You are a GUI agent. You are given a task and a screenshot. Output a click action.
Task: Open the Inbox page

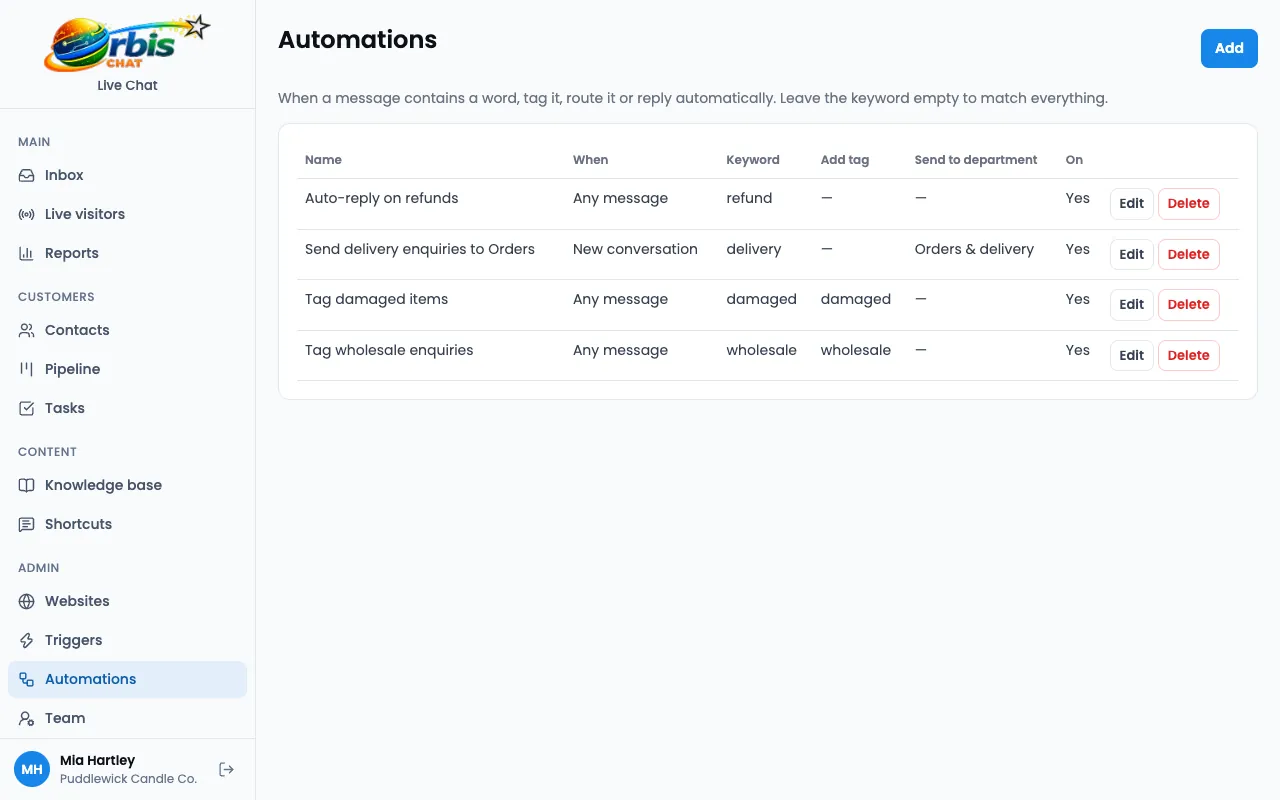pos(127,175)
